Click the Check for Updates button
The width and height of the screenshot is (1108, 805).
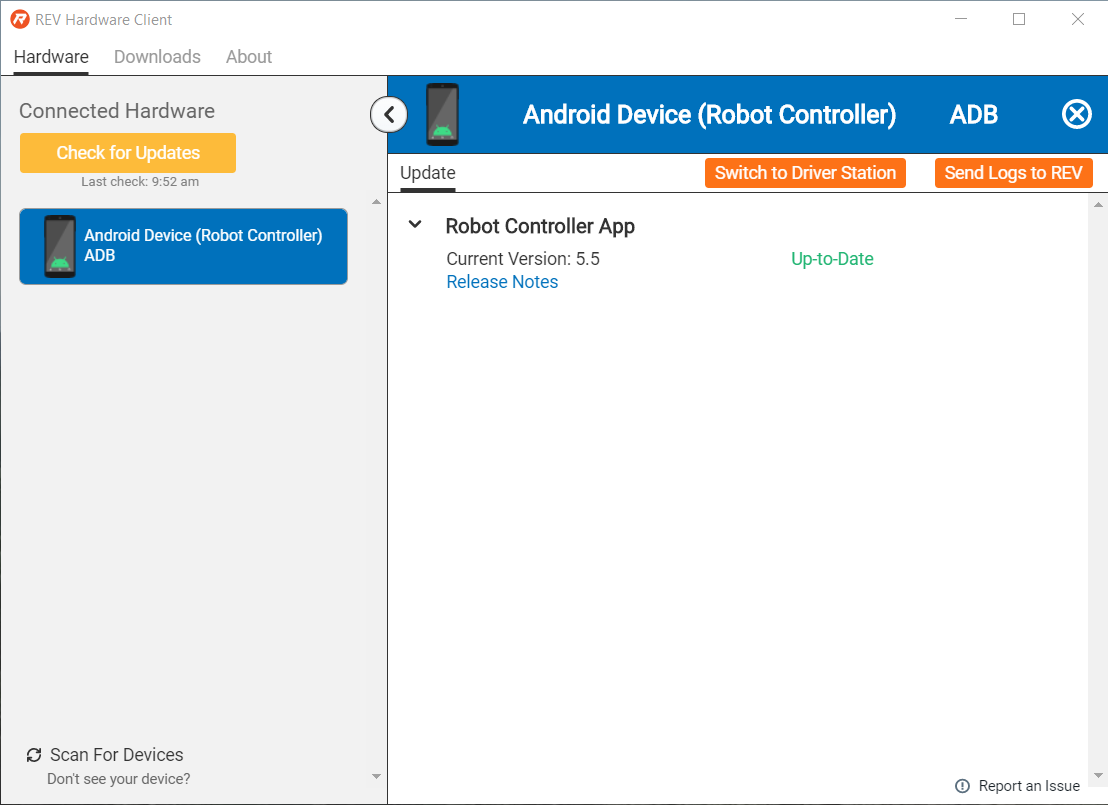128,153
